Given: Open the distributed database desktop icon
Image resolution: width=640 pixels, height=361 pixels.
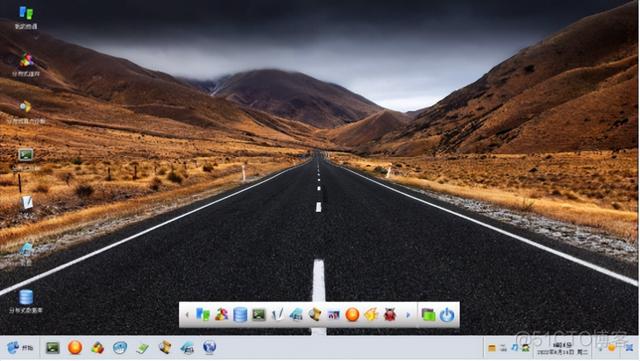Looking at the screenshot, I should [26, 301].
